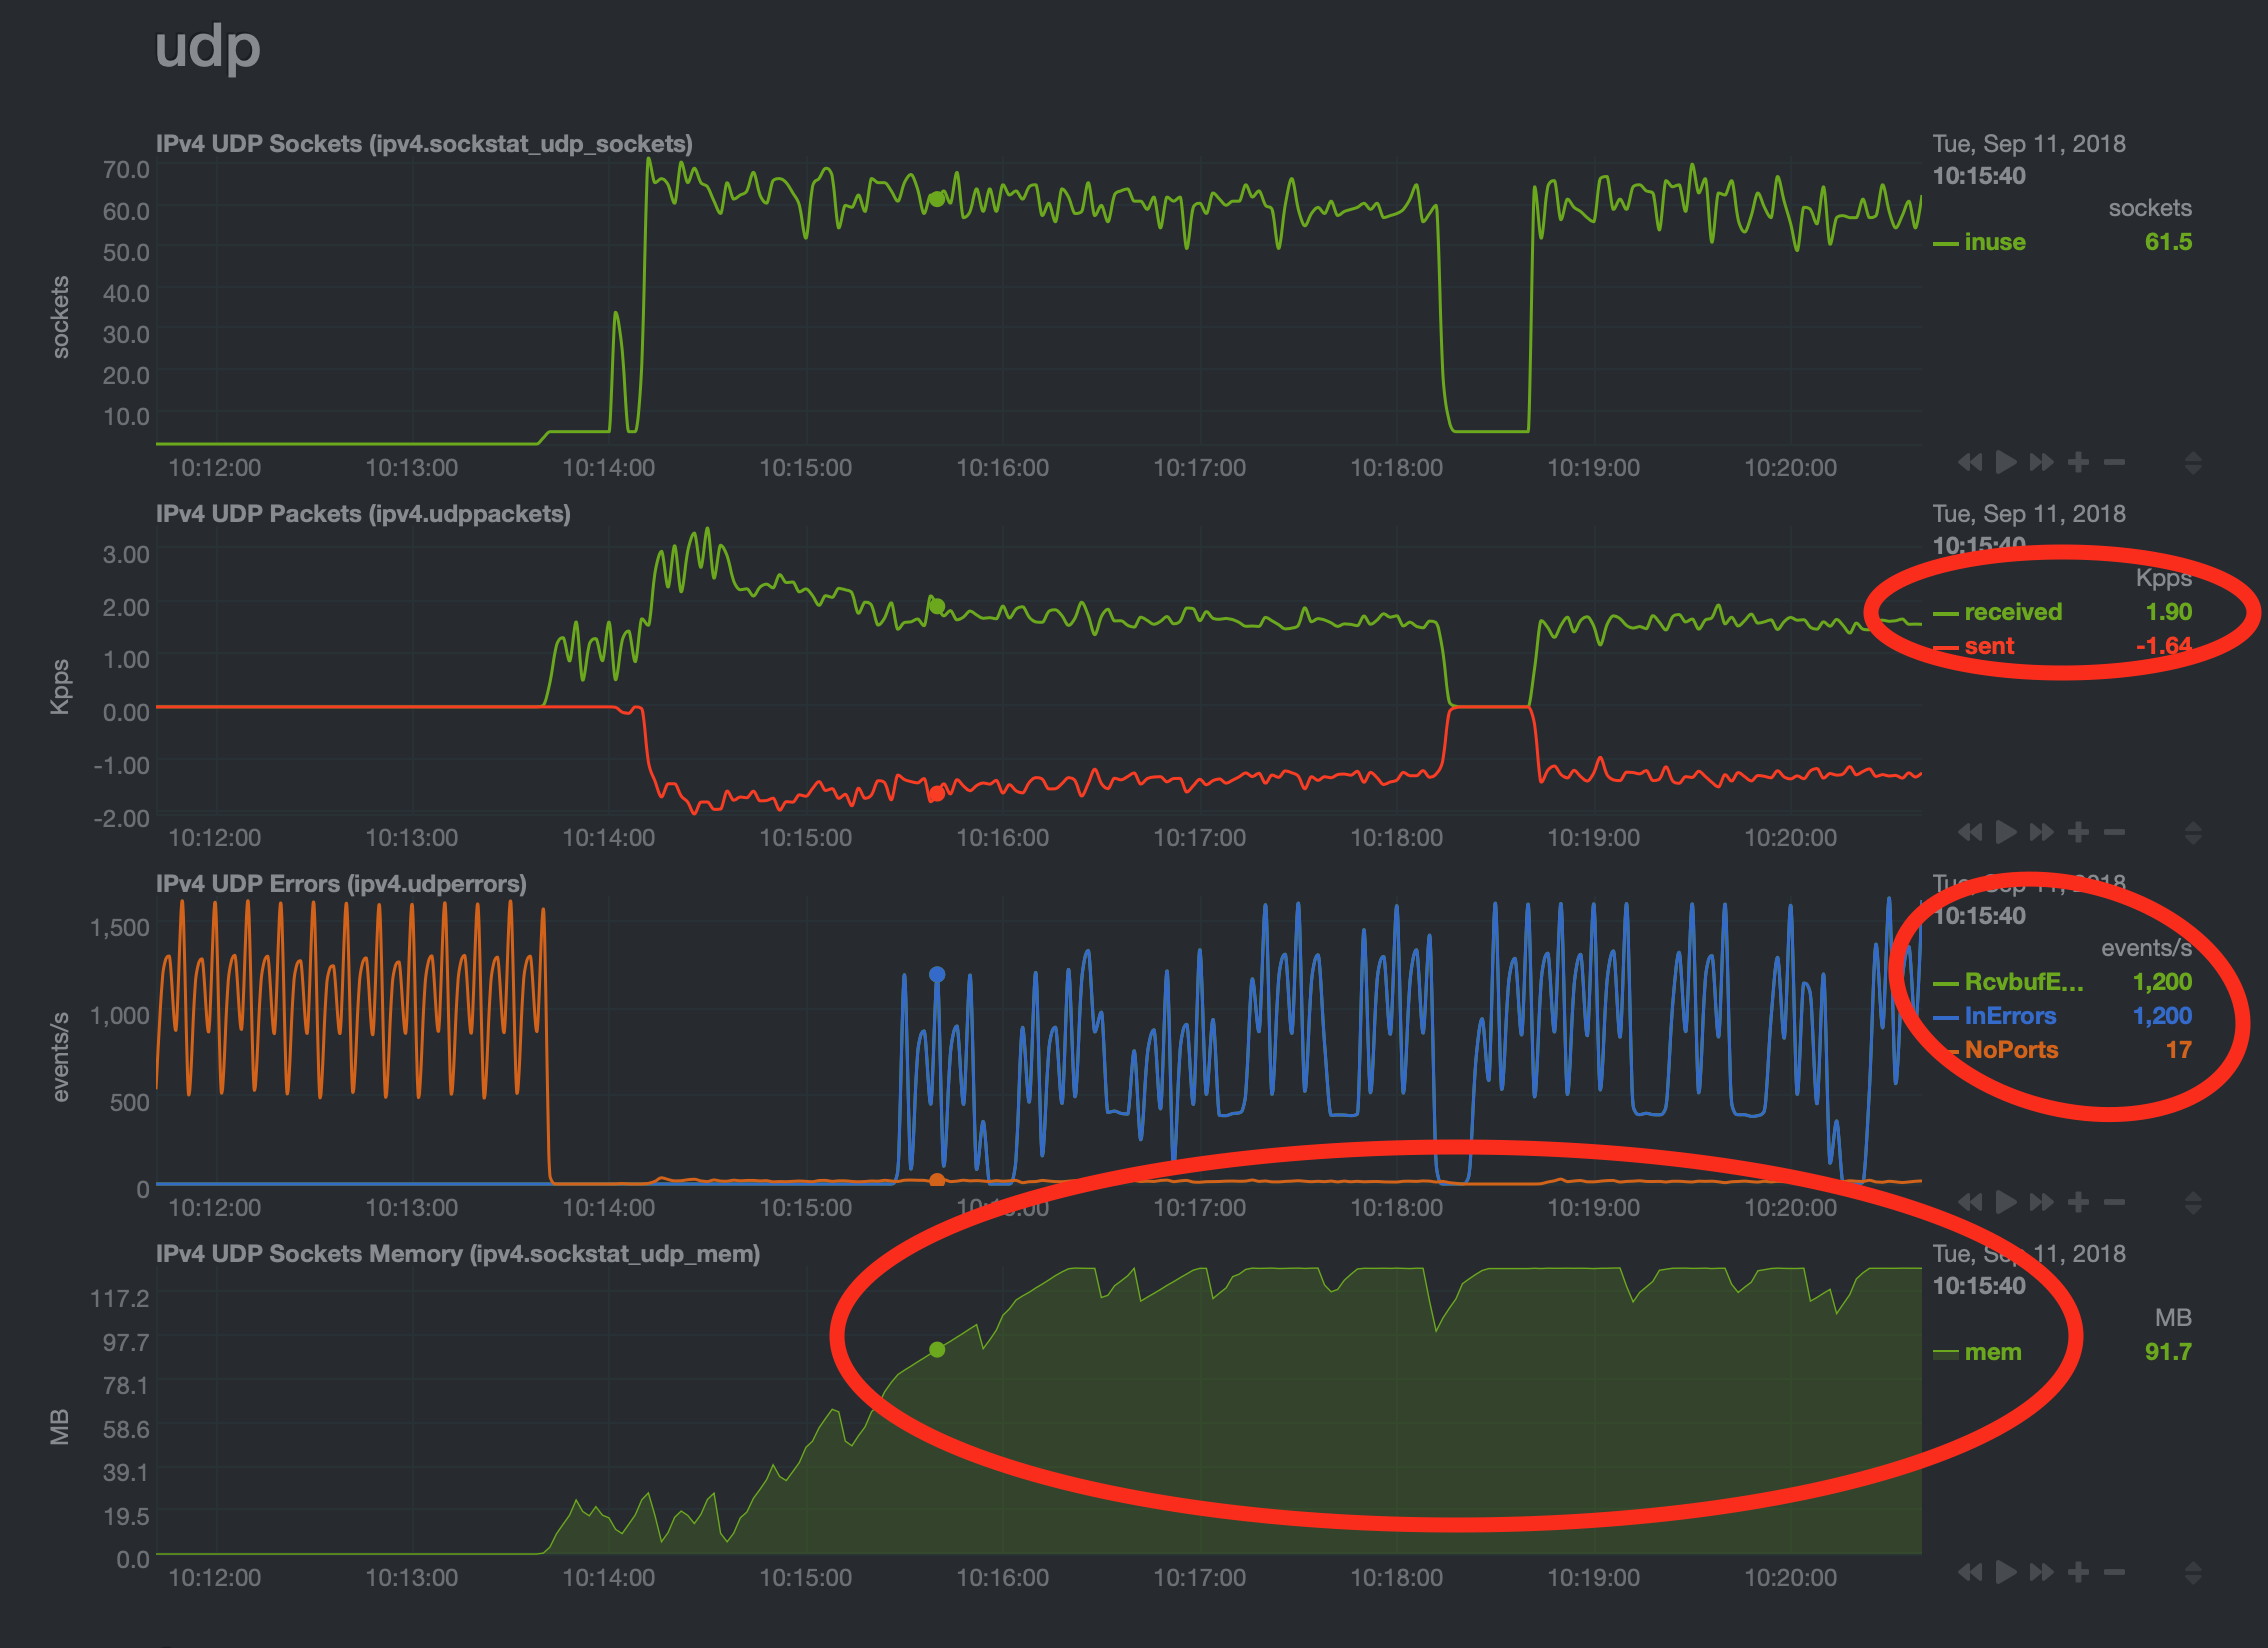Click the UDP Packets chart resize handle

2193,833
